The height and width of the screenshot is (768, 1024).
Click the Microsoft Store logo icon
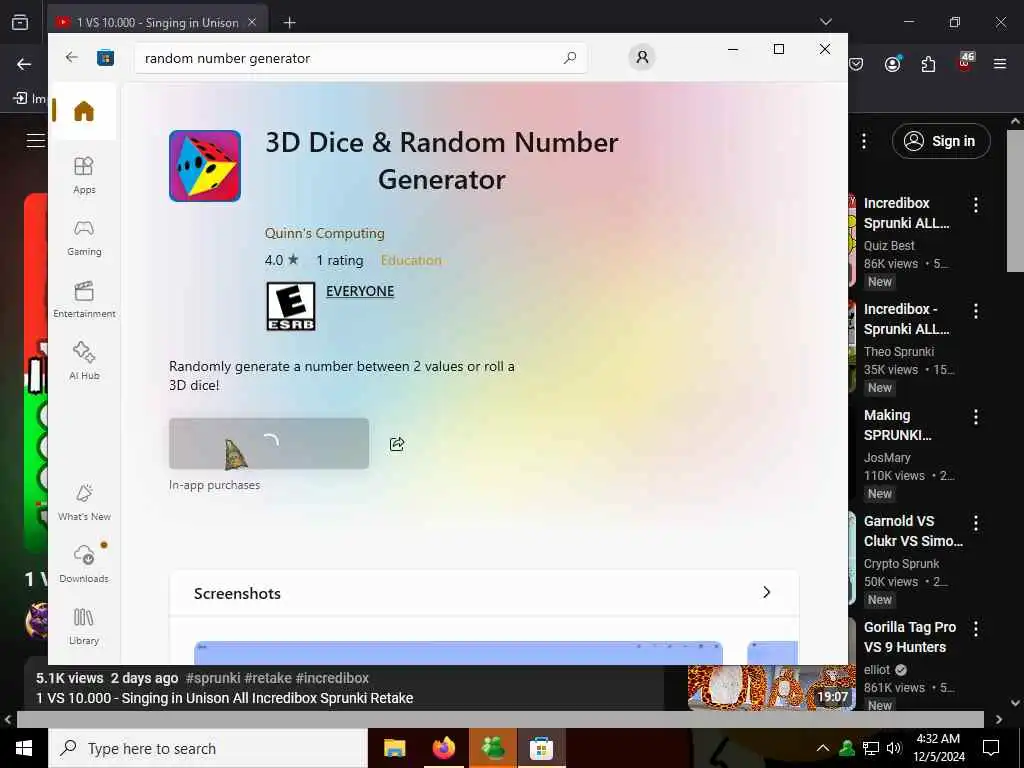105,58
